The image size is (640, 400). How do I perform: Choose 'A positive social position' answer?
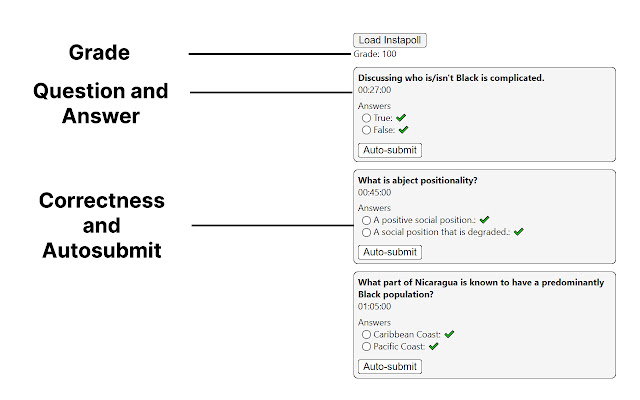point(367,220)
